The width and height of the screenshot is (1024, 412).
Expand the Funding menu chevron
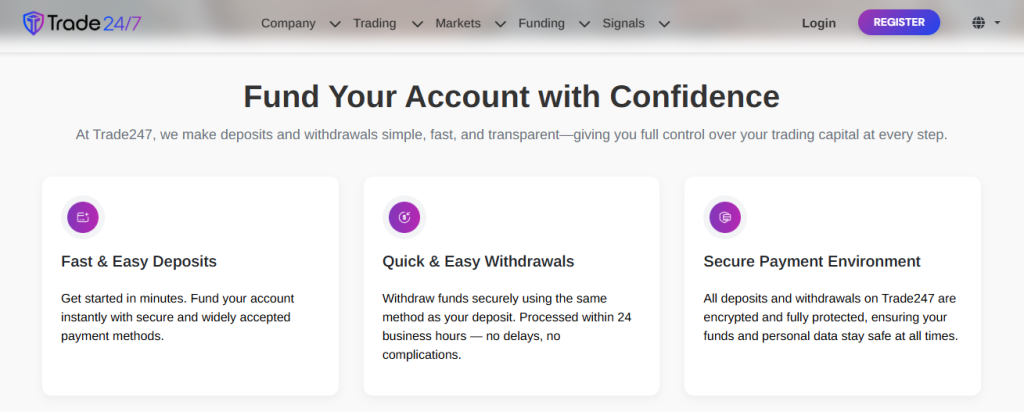(584, 24)
